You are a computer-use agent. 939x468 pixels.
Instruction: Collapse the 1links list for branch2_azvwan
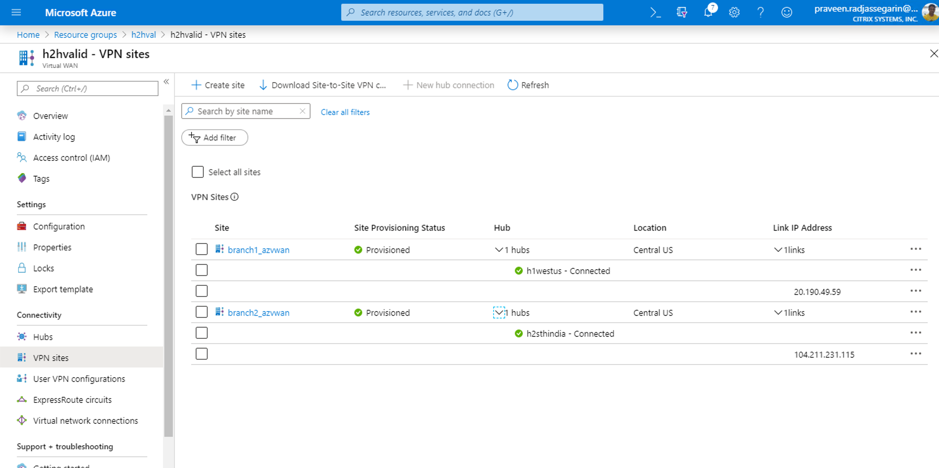[778, 313]
